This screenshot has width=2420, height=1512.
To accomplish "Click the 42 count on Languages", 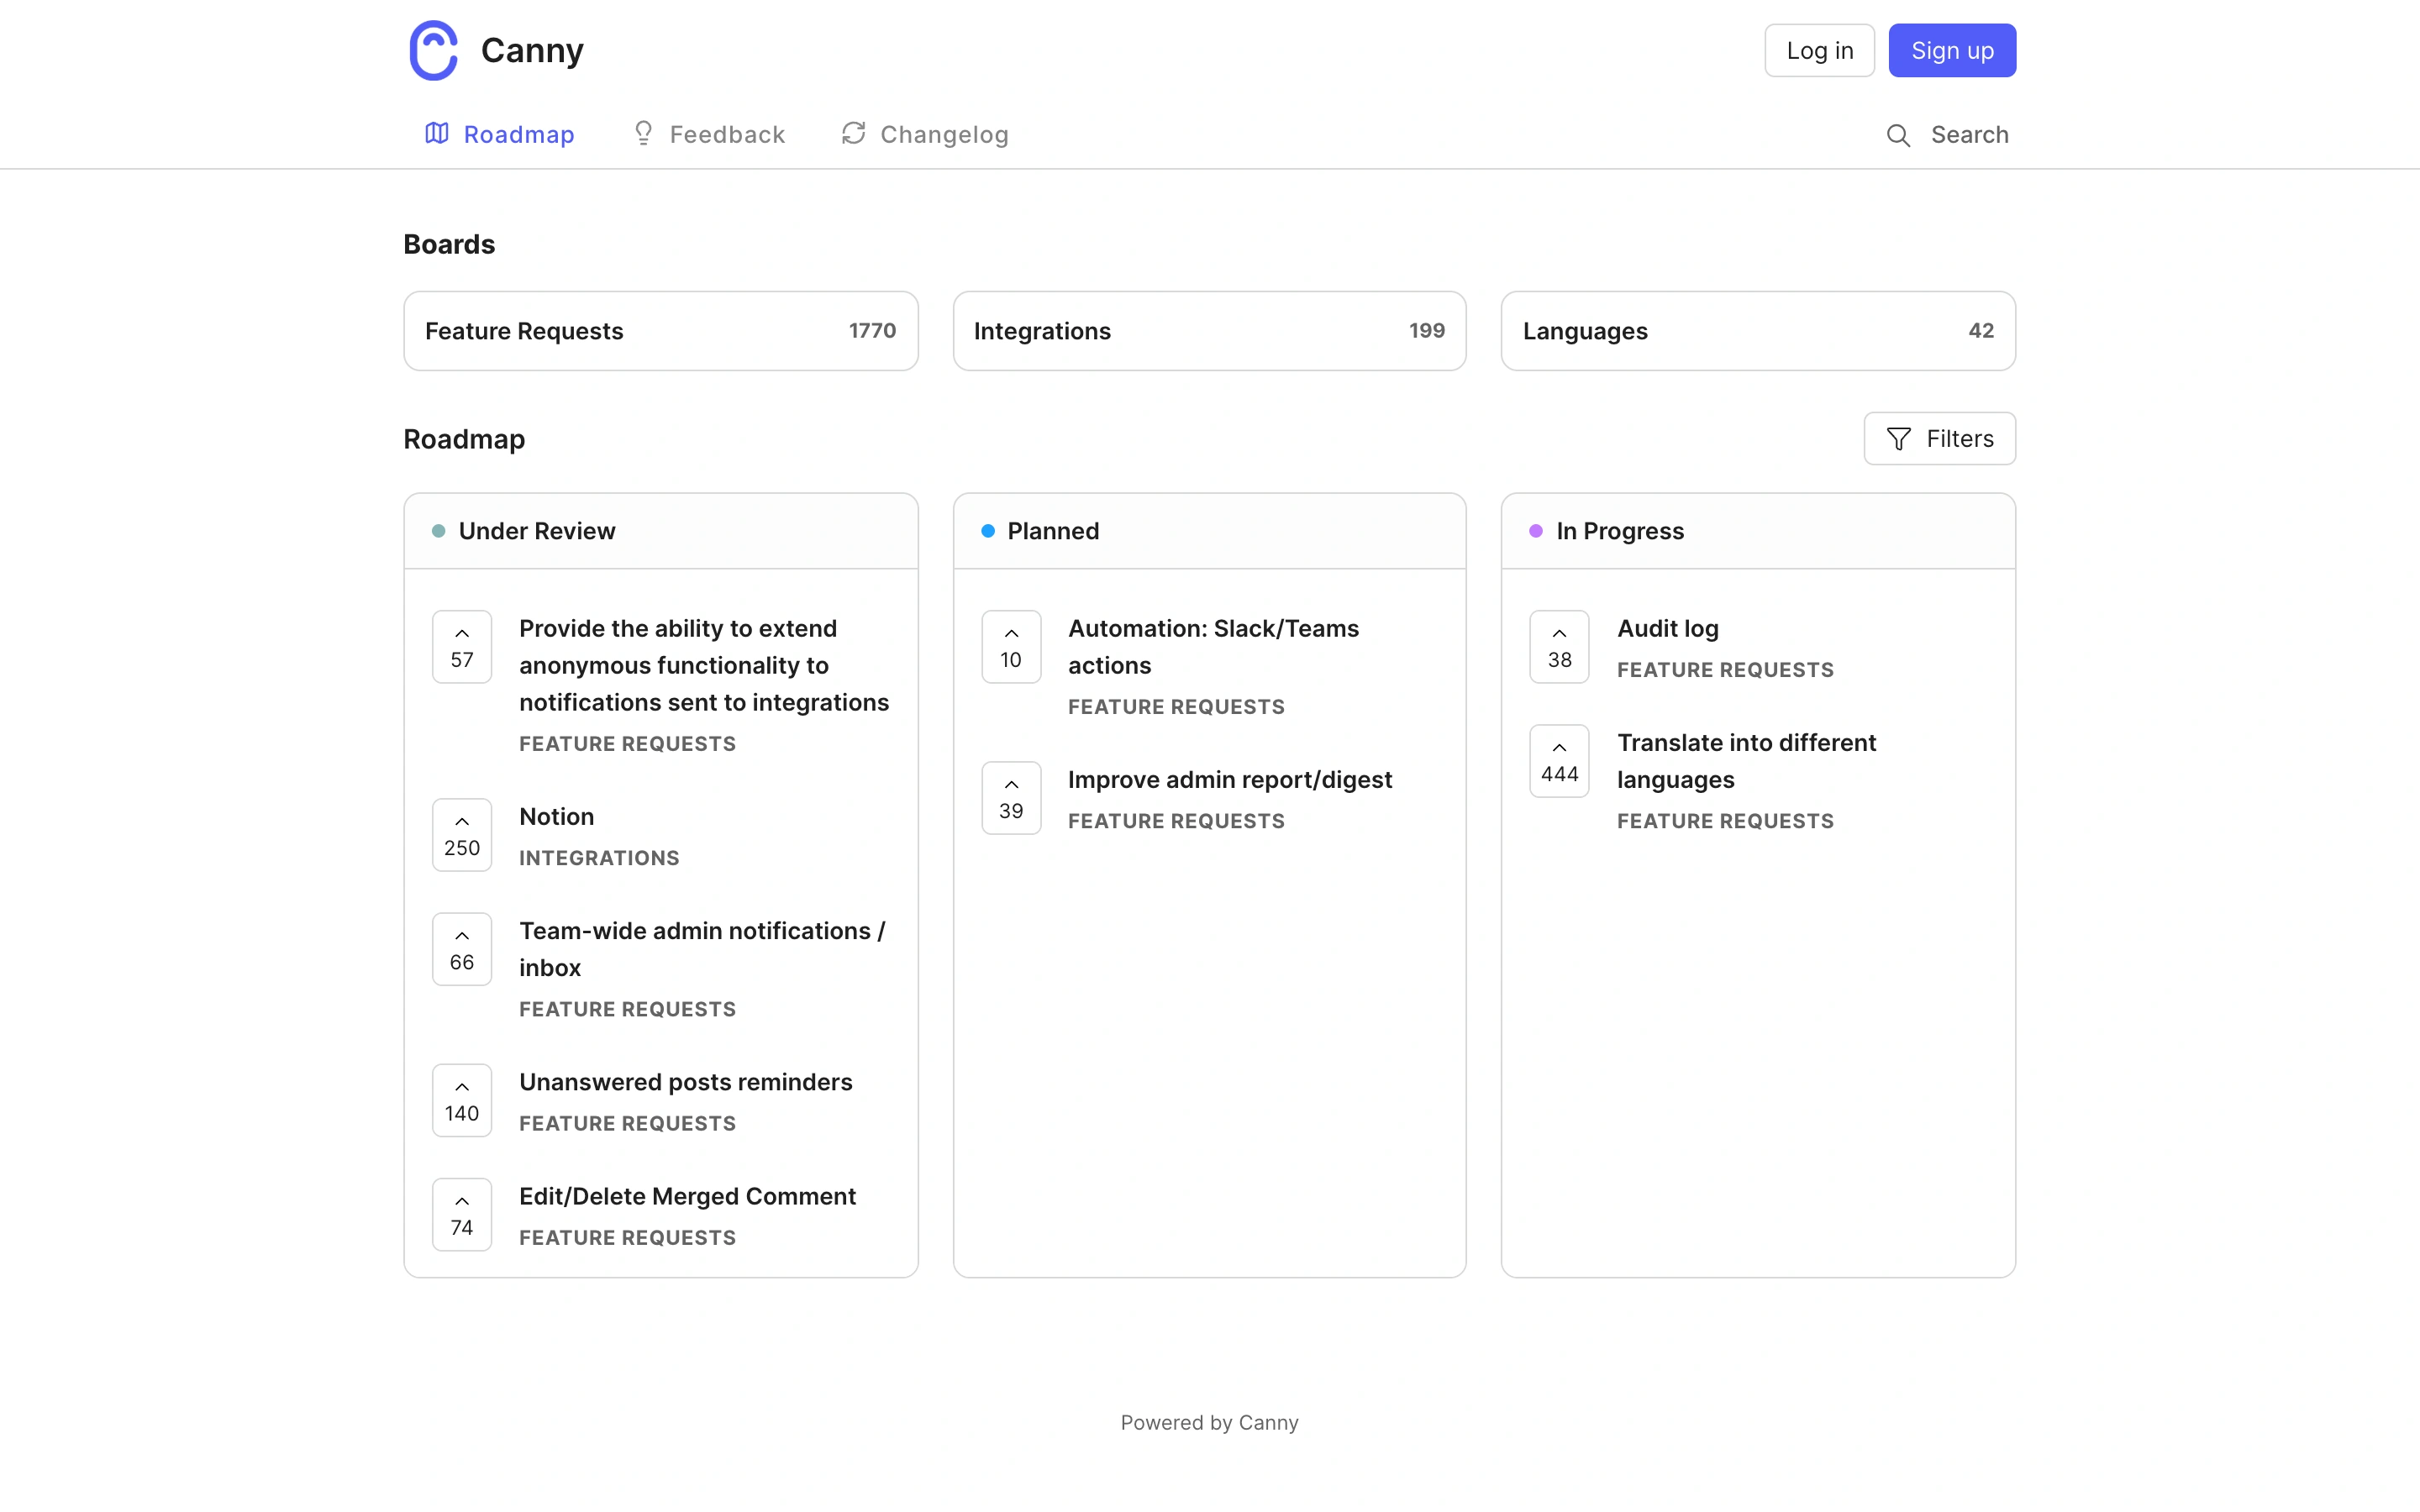I will [x=1981, y=331].
